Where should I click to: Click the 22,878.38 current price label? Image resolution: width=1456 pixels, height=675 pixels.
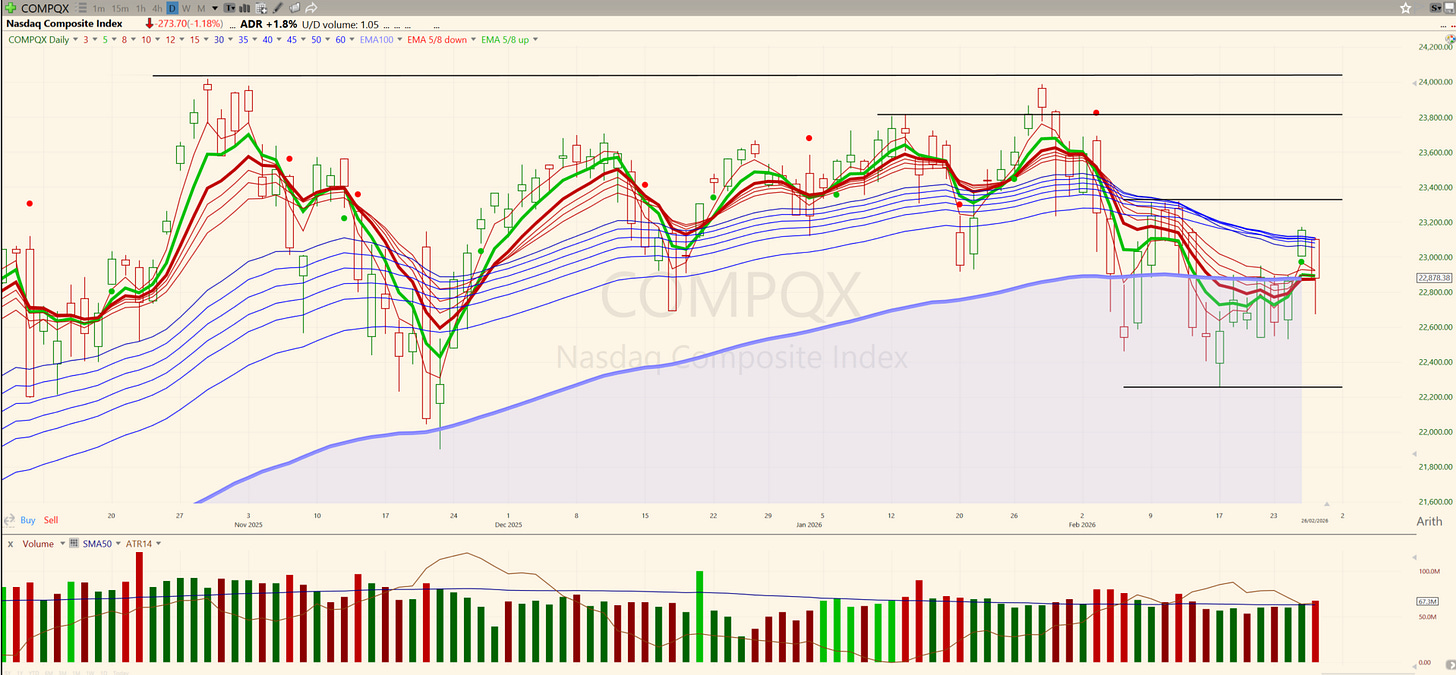[1435, 277]
